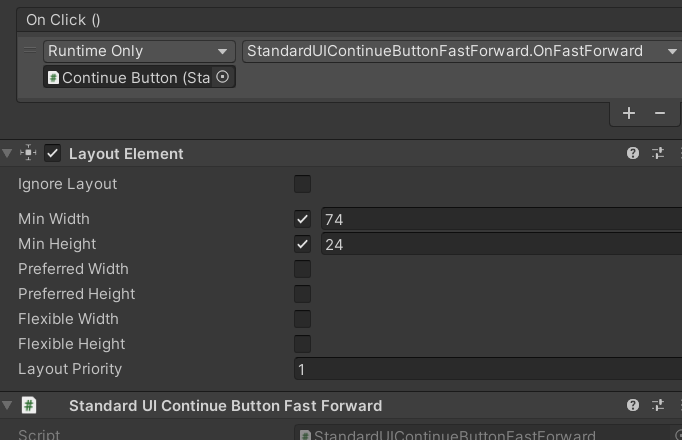Click the Min Height value field
Screen dimensions: 682x440
[501, 244]
